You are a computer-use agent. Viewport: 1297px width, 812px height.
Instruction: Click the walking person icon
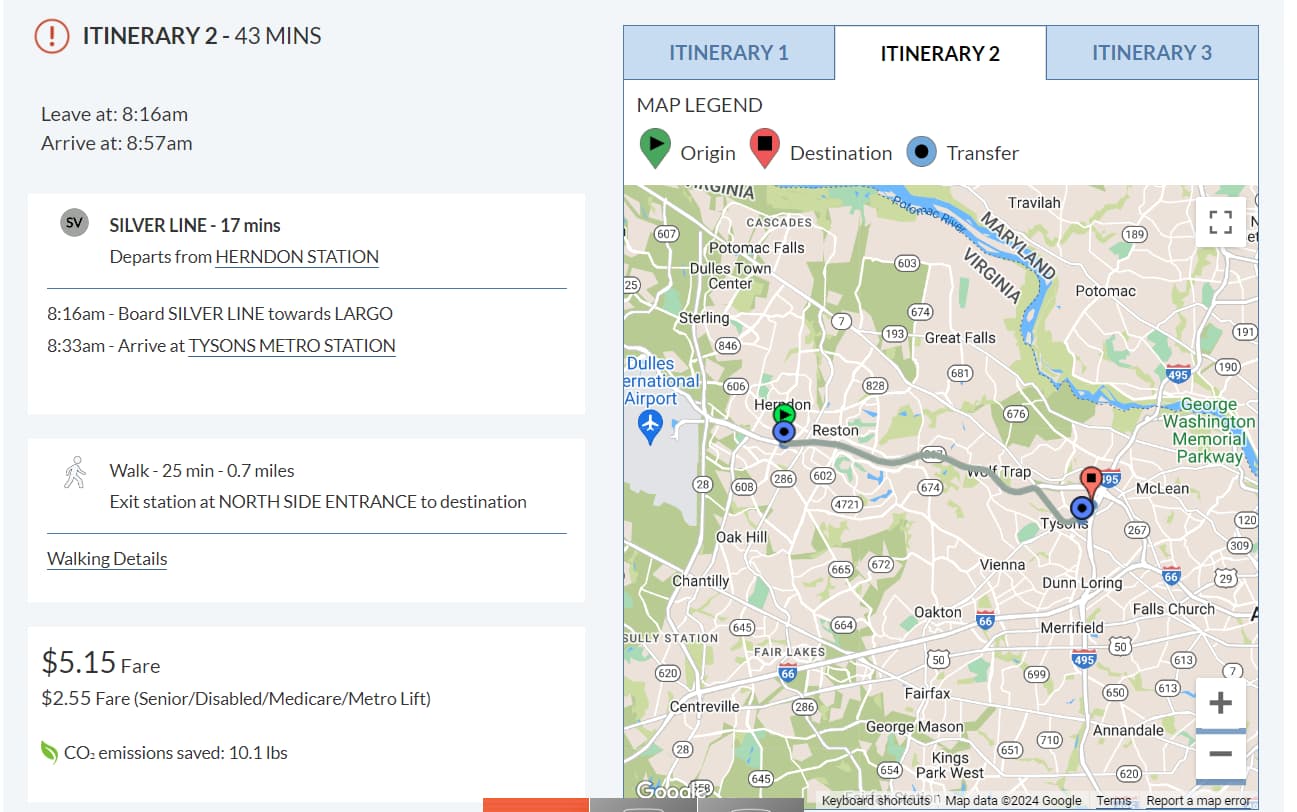coord(75,472)
